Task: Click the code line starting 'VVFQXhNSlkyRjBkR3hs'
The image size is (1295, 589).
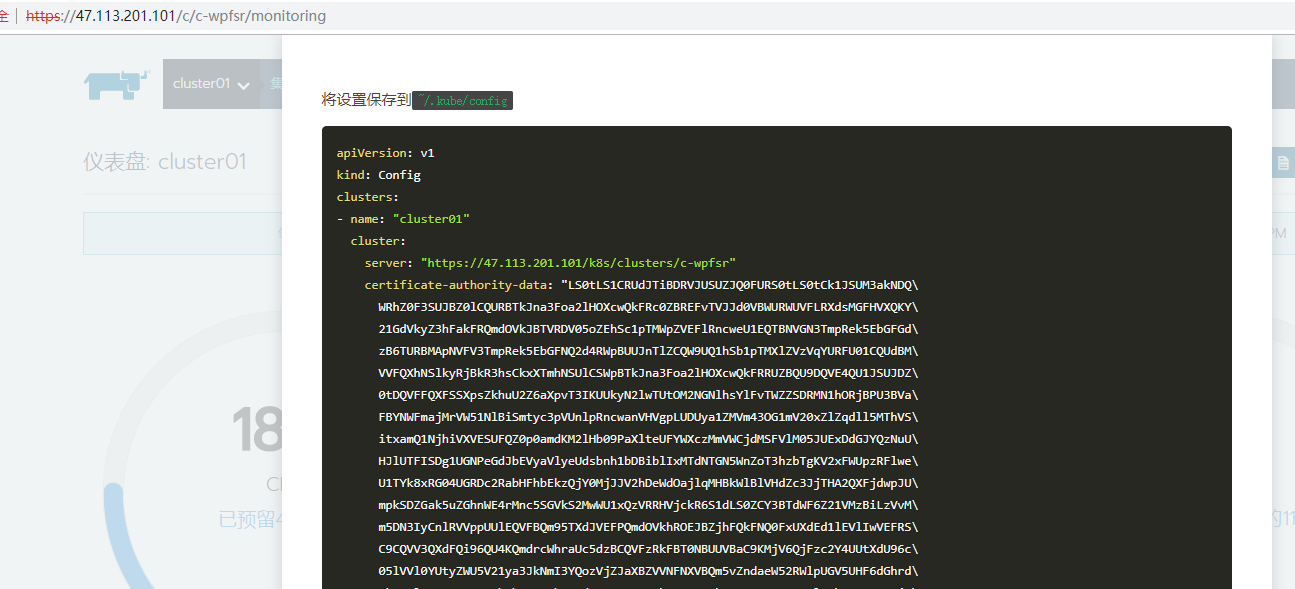Action: [648, 373]
